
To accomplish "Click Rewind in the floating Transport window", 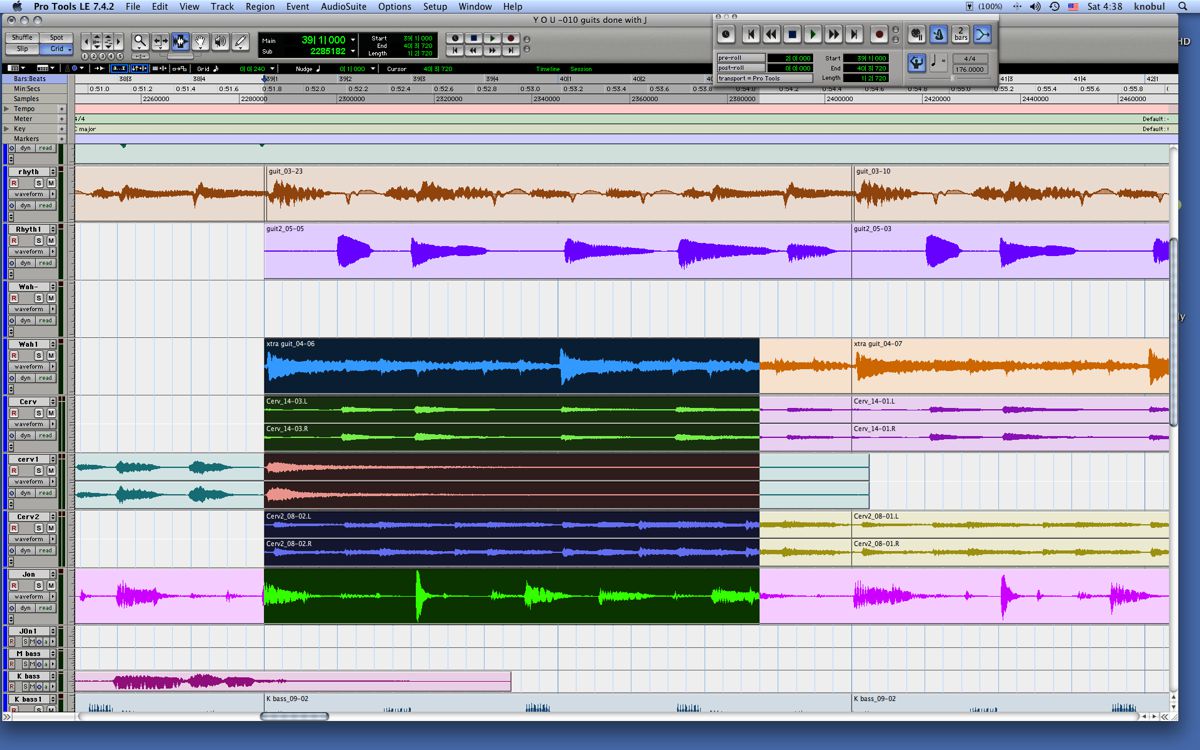I will pyautogui.click(x=771, y=34).
